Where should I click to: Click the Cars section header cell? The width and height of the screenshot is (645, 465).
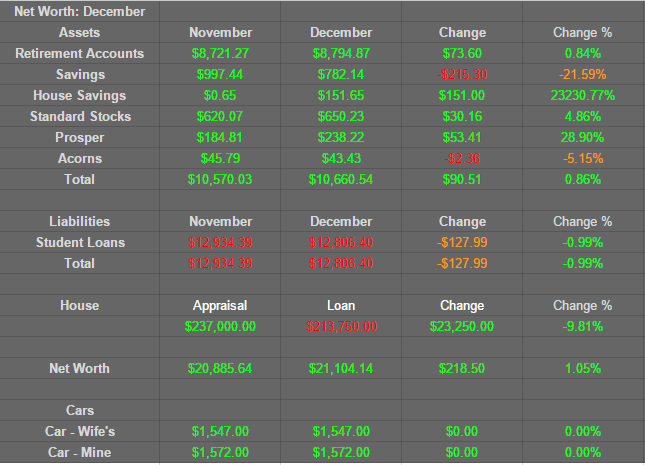click(79, 410)
